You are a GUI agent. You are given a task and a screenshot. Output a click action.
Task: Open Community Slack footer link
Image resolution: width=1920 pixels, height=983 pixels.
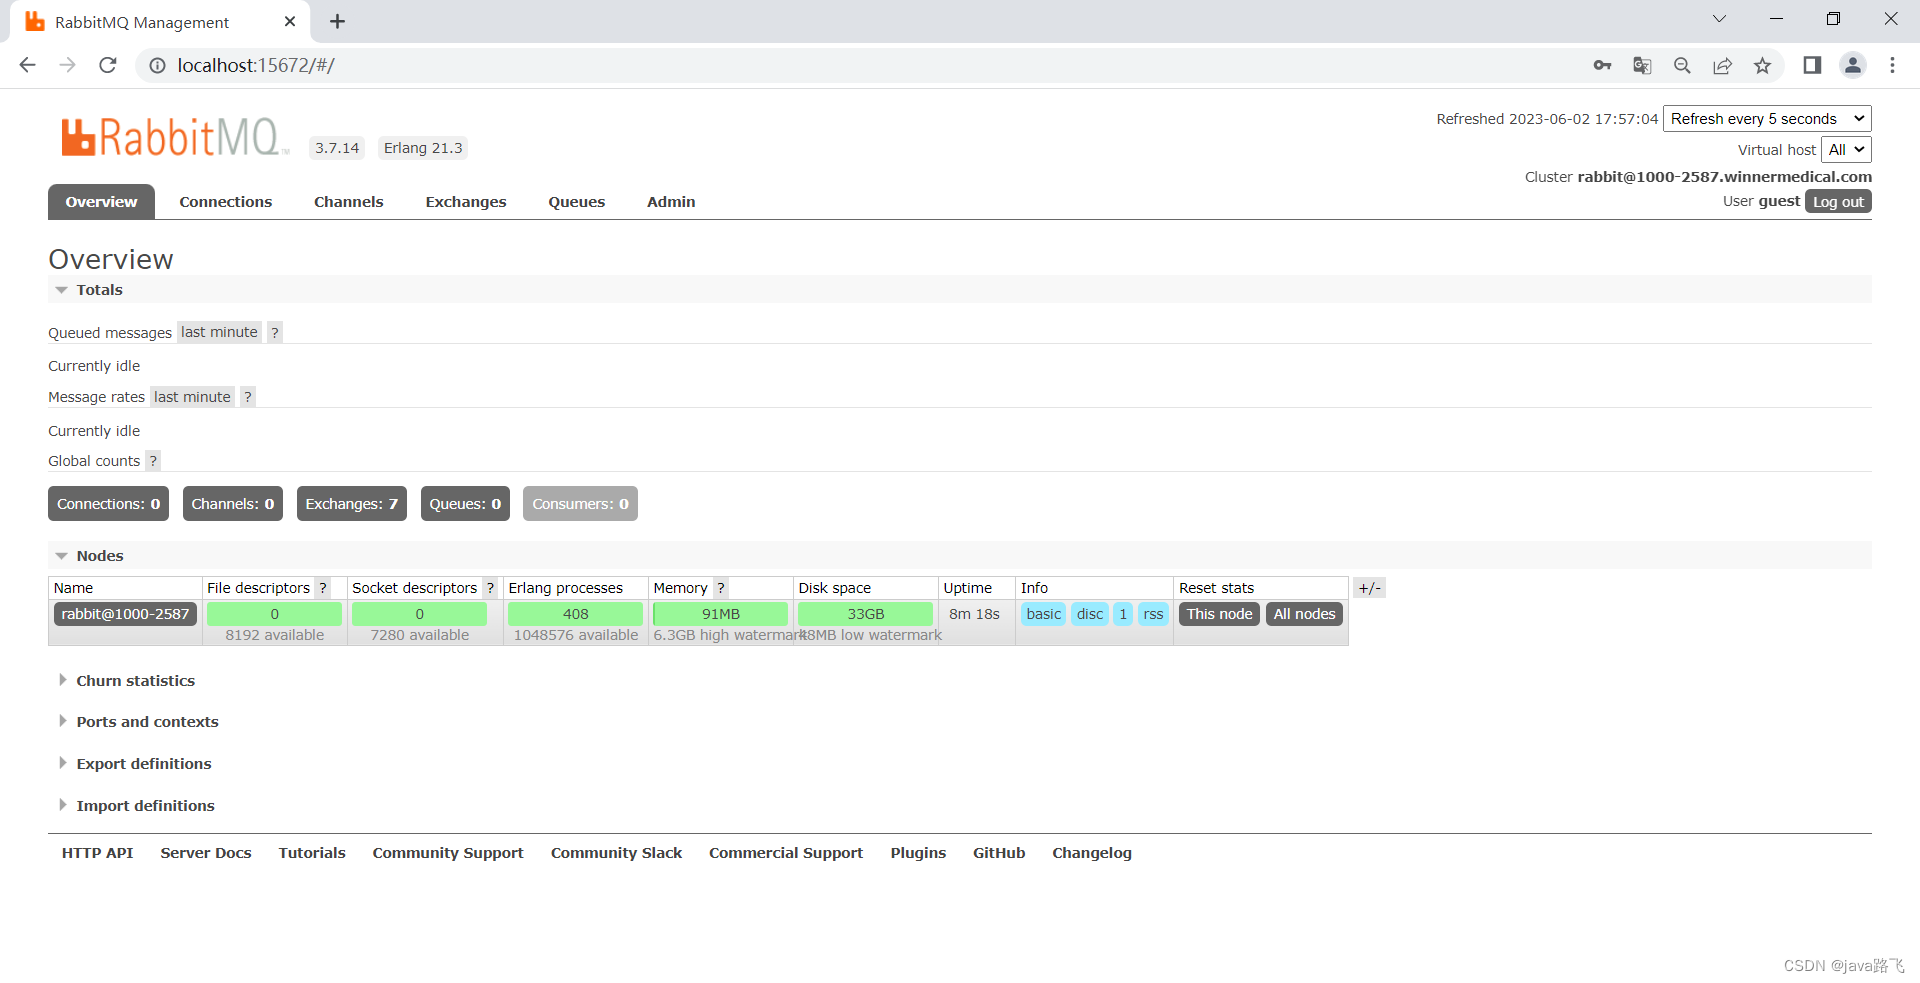(616, 853)
